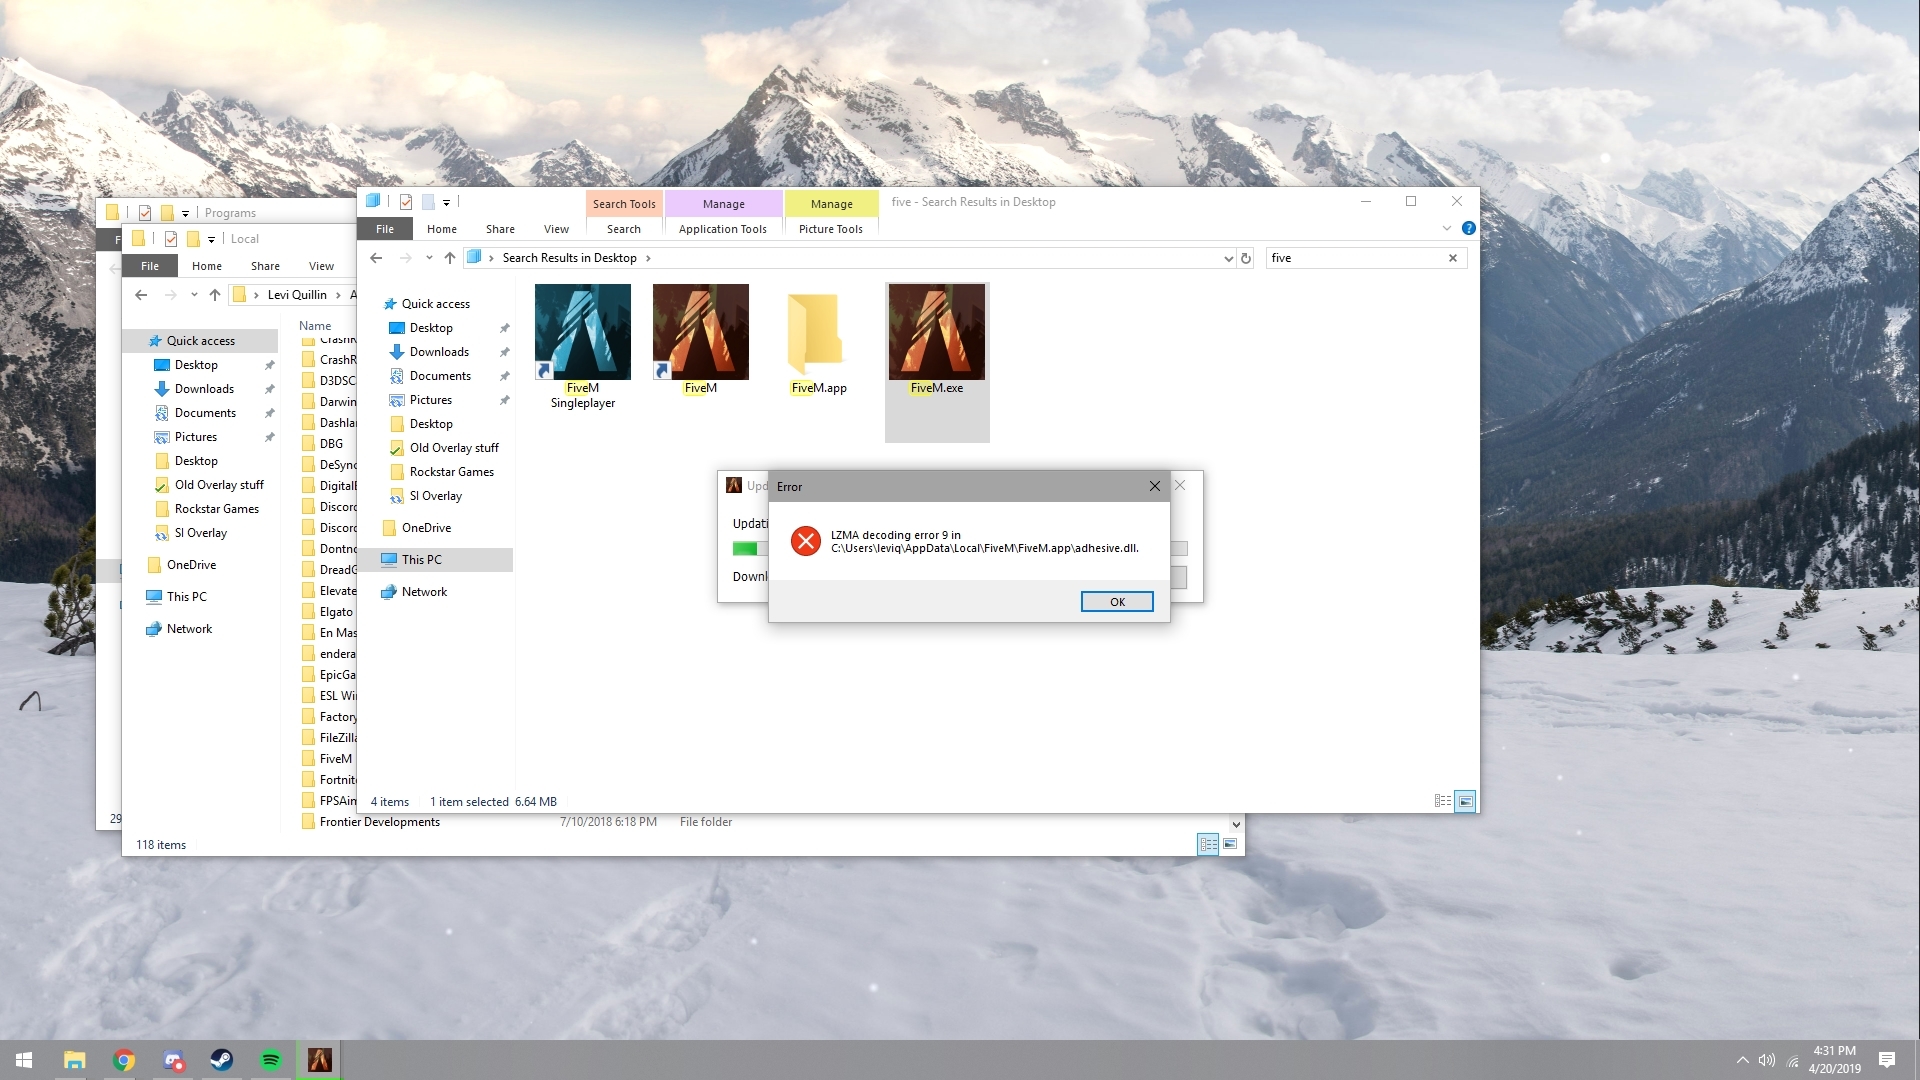Switch to details view in status bar
The height and width of the screenshot is (1080, 1920).
1442,801
